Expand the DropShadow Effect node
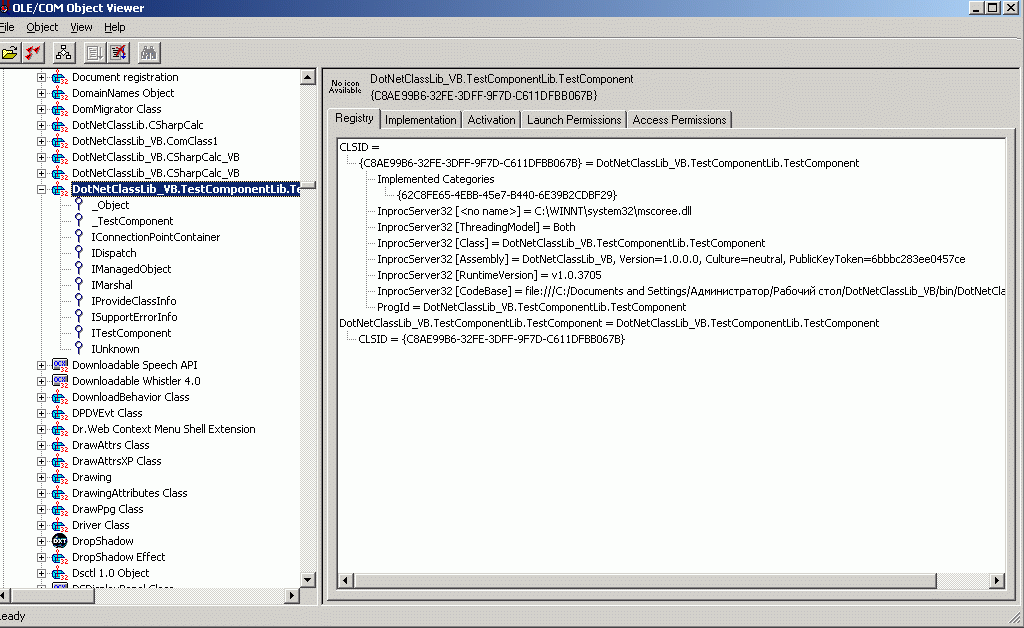This screenshot has width=1024, height=628. (41, 557)
